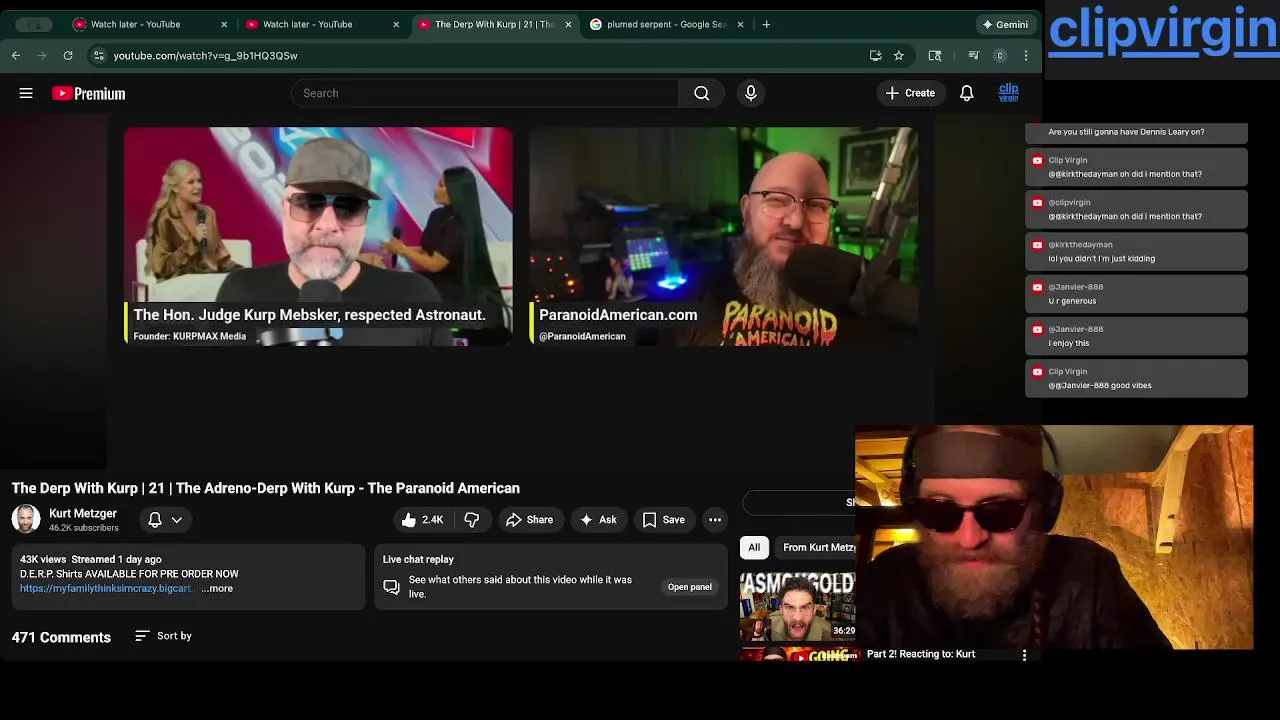Save video to playlist
Screen dimensions: 1280x720
click(x=664, y=520)
